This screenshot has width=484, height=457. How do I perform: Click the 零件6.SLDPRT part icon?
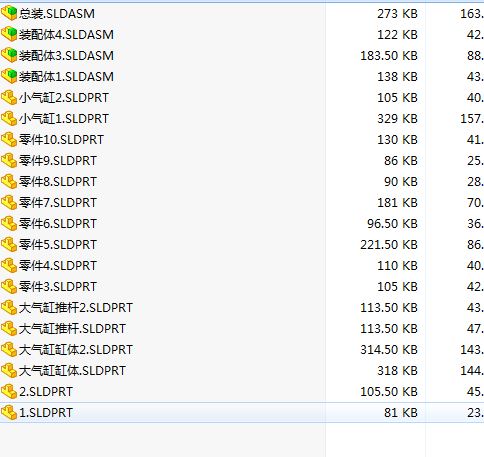(9, 223)
